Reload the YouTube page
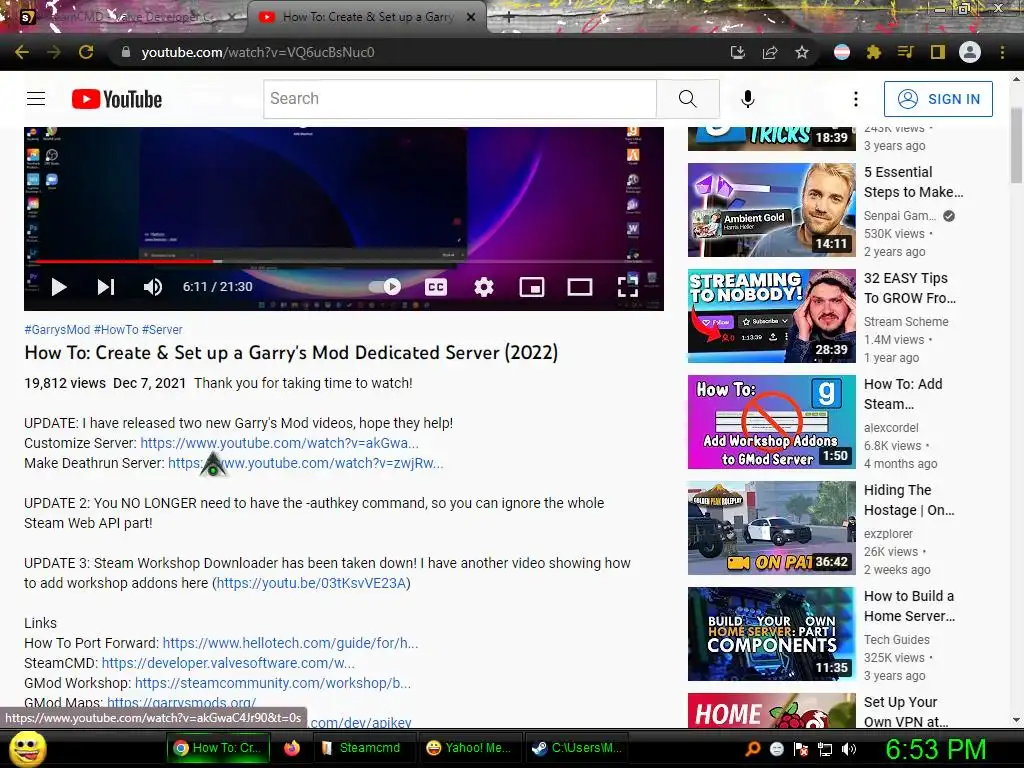Image resolution: width=1024 pixels, height=768 pixels. pos(86,52)
